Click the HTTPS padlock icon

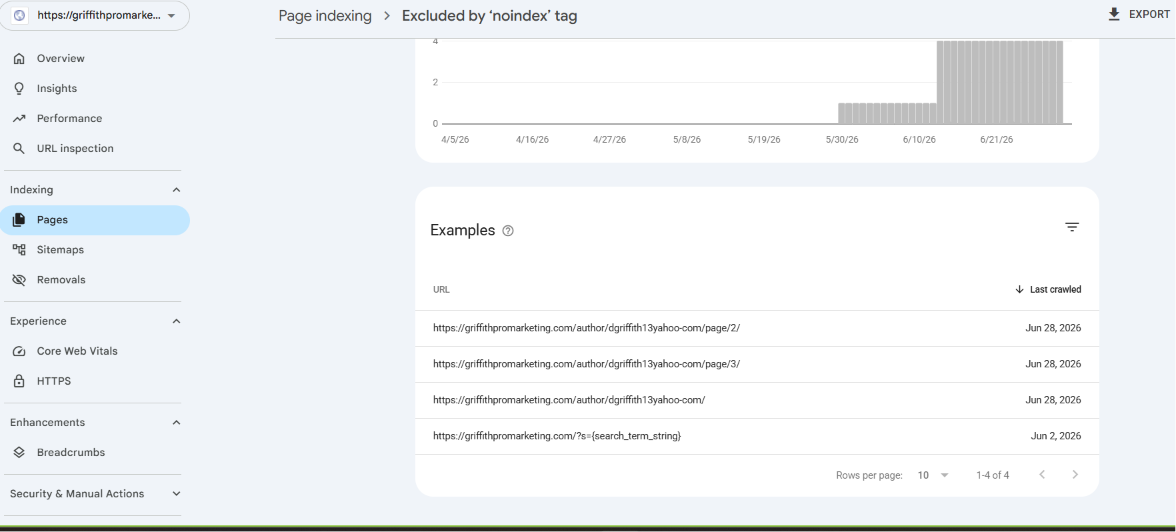click(x=20, y=381)
